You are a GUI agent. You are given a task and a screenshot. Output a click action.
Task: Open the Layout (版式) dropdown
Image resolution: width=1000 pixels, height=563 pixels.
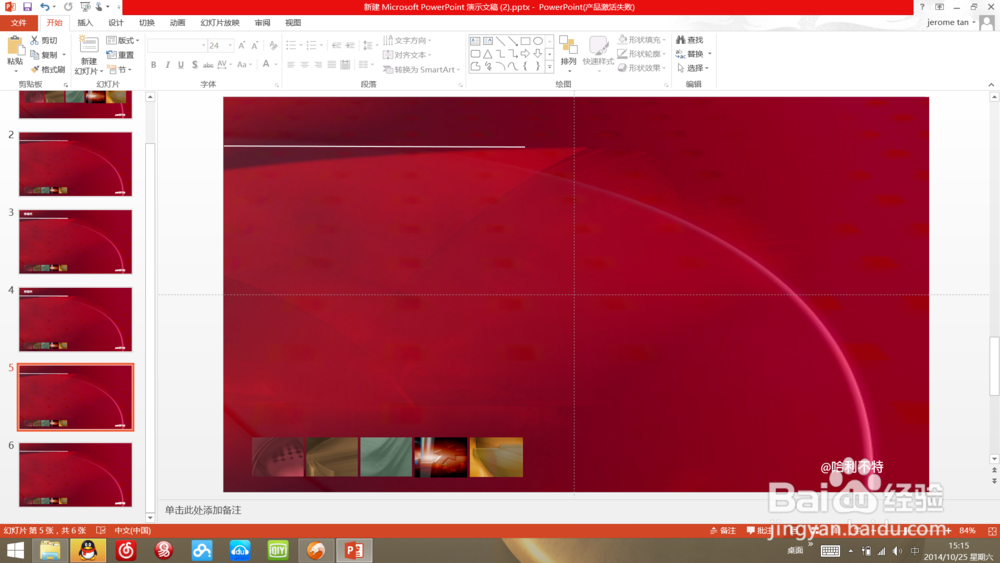(122, 40)
